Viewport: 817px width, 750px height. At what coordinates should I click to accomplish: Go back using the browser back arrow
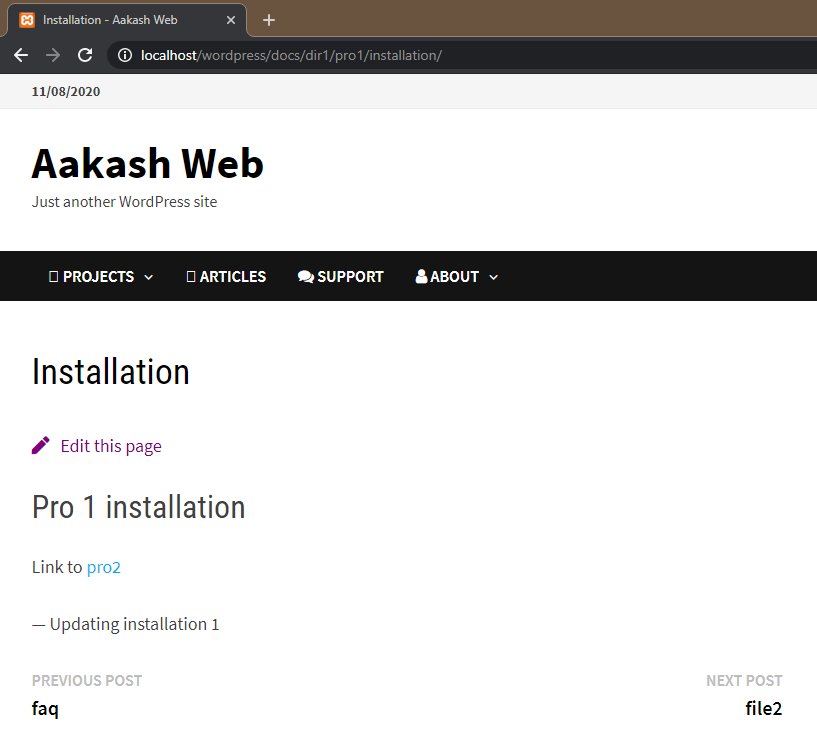(x=21, y=55)
